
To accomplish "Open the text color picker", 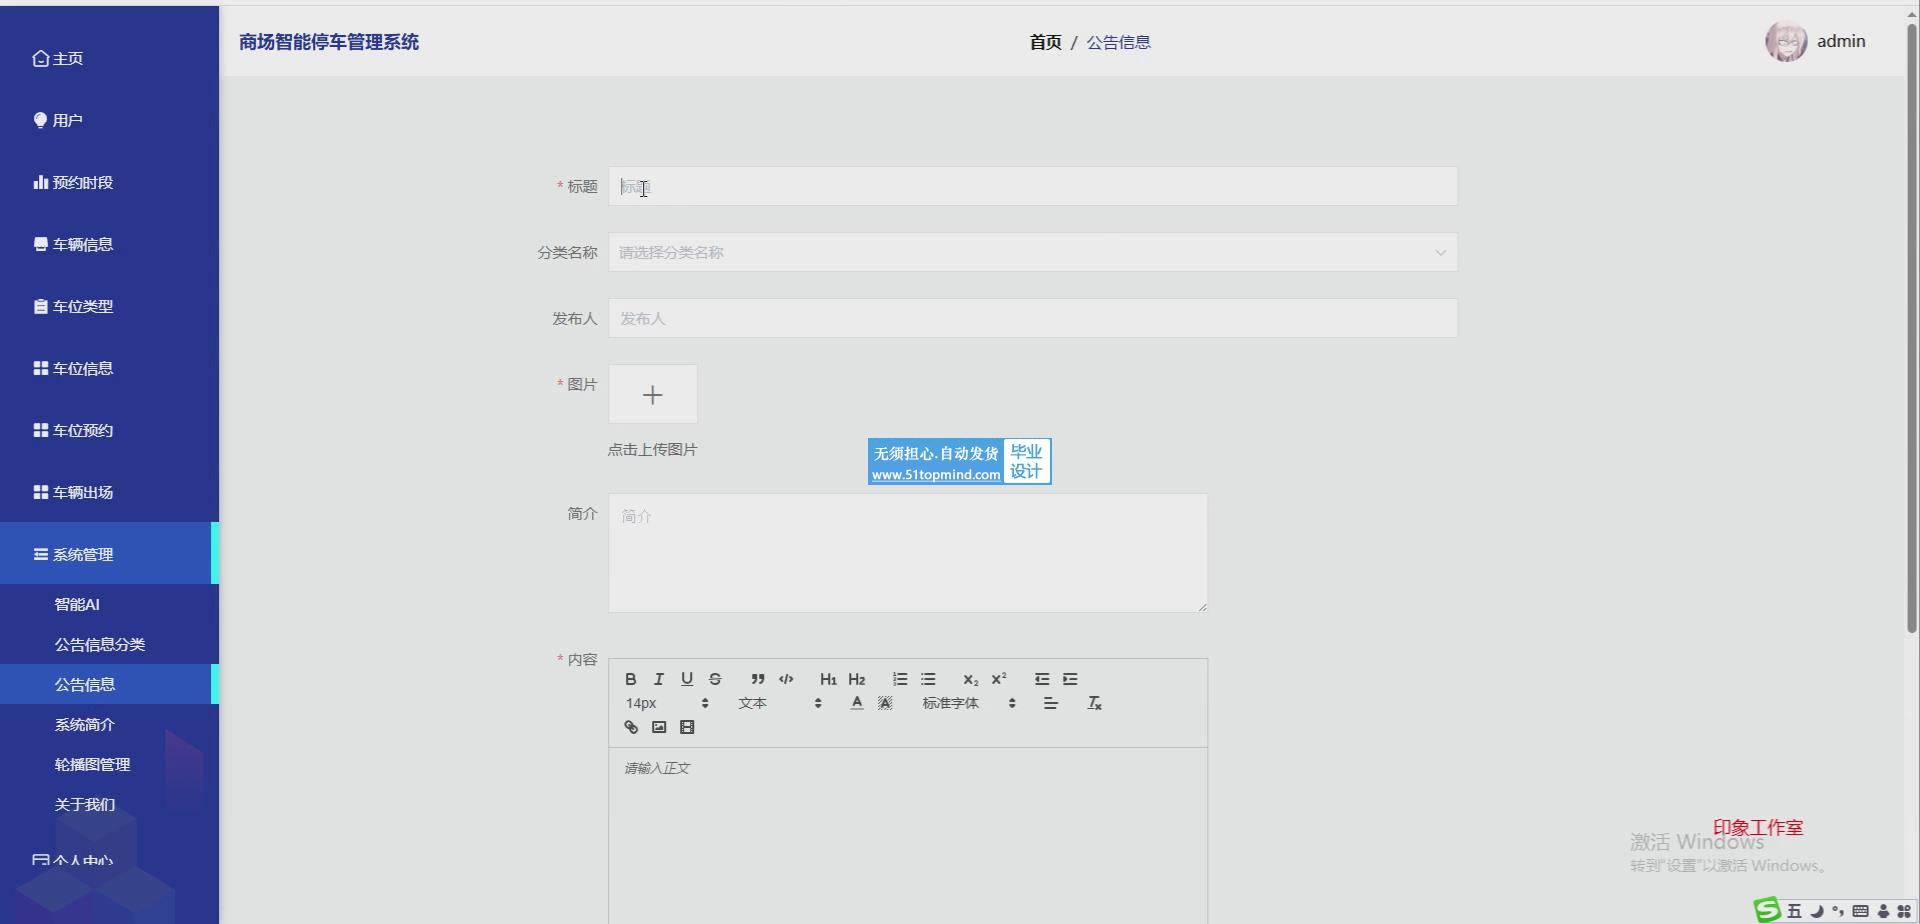I will click(x=857, y=703).
